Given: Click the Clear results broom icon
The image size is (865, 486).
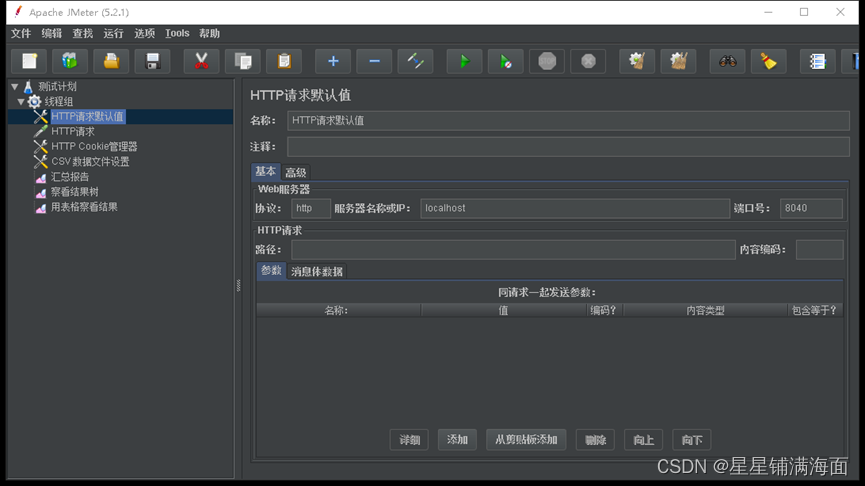Looking at the screenshot, I should [637, 61].
